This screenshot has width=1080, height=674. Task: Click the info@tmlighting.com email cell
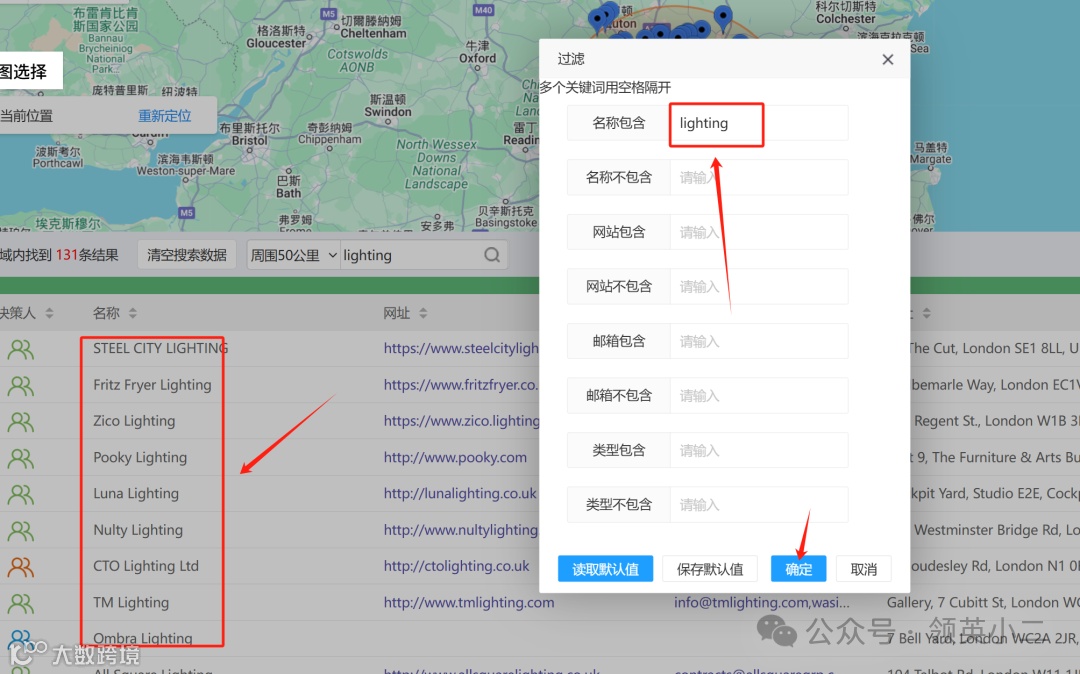click(x=761, y=602)
